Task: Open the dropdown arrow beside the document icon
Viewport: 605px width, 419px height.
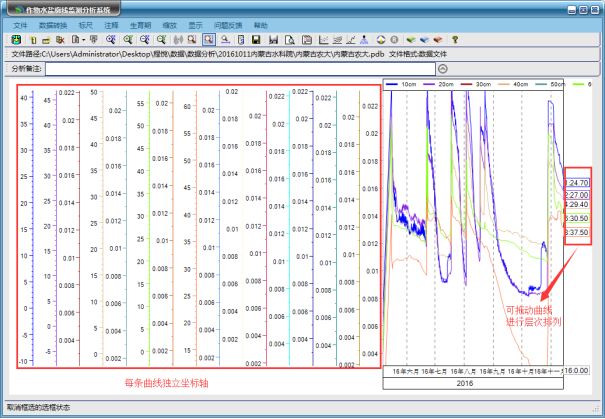Action: 83,40
